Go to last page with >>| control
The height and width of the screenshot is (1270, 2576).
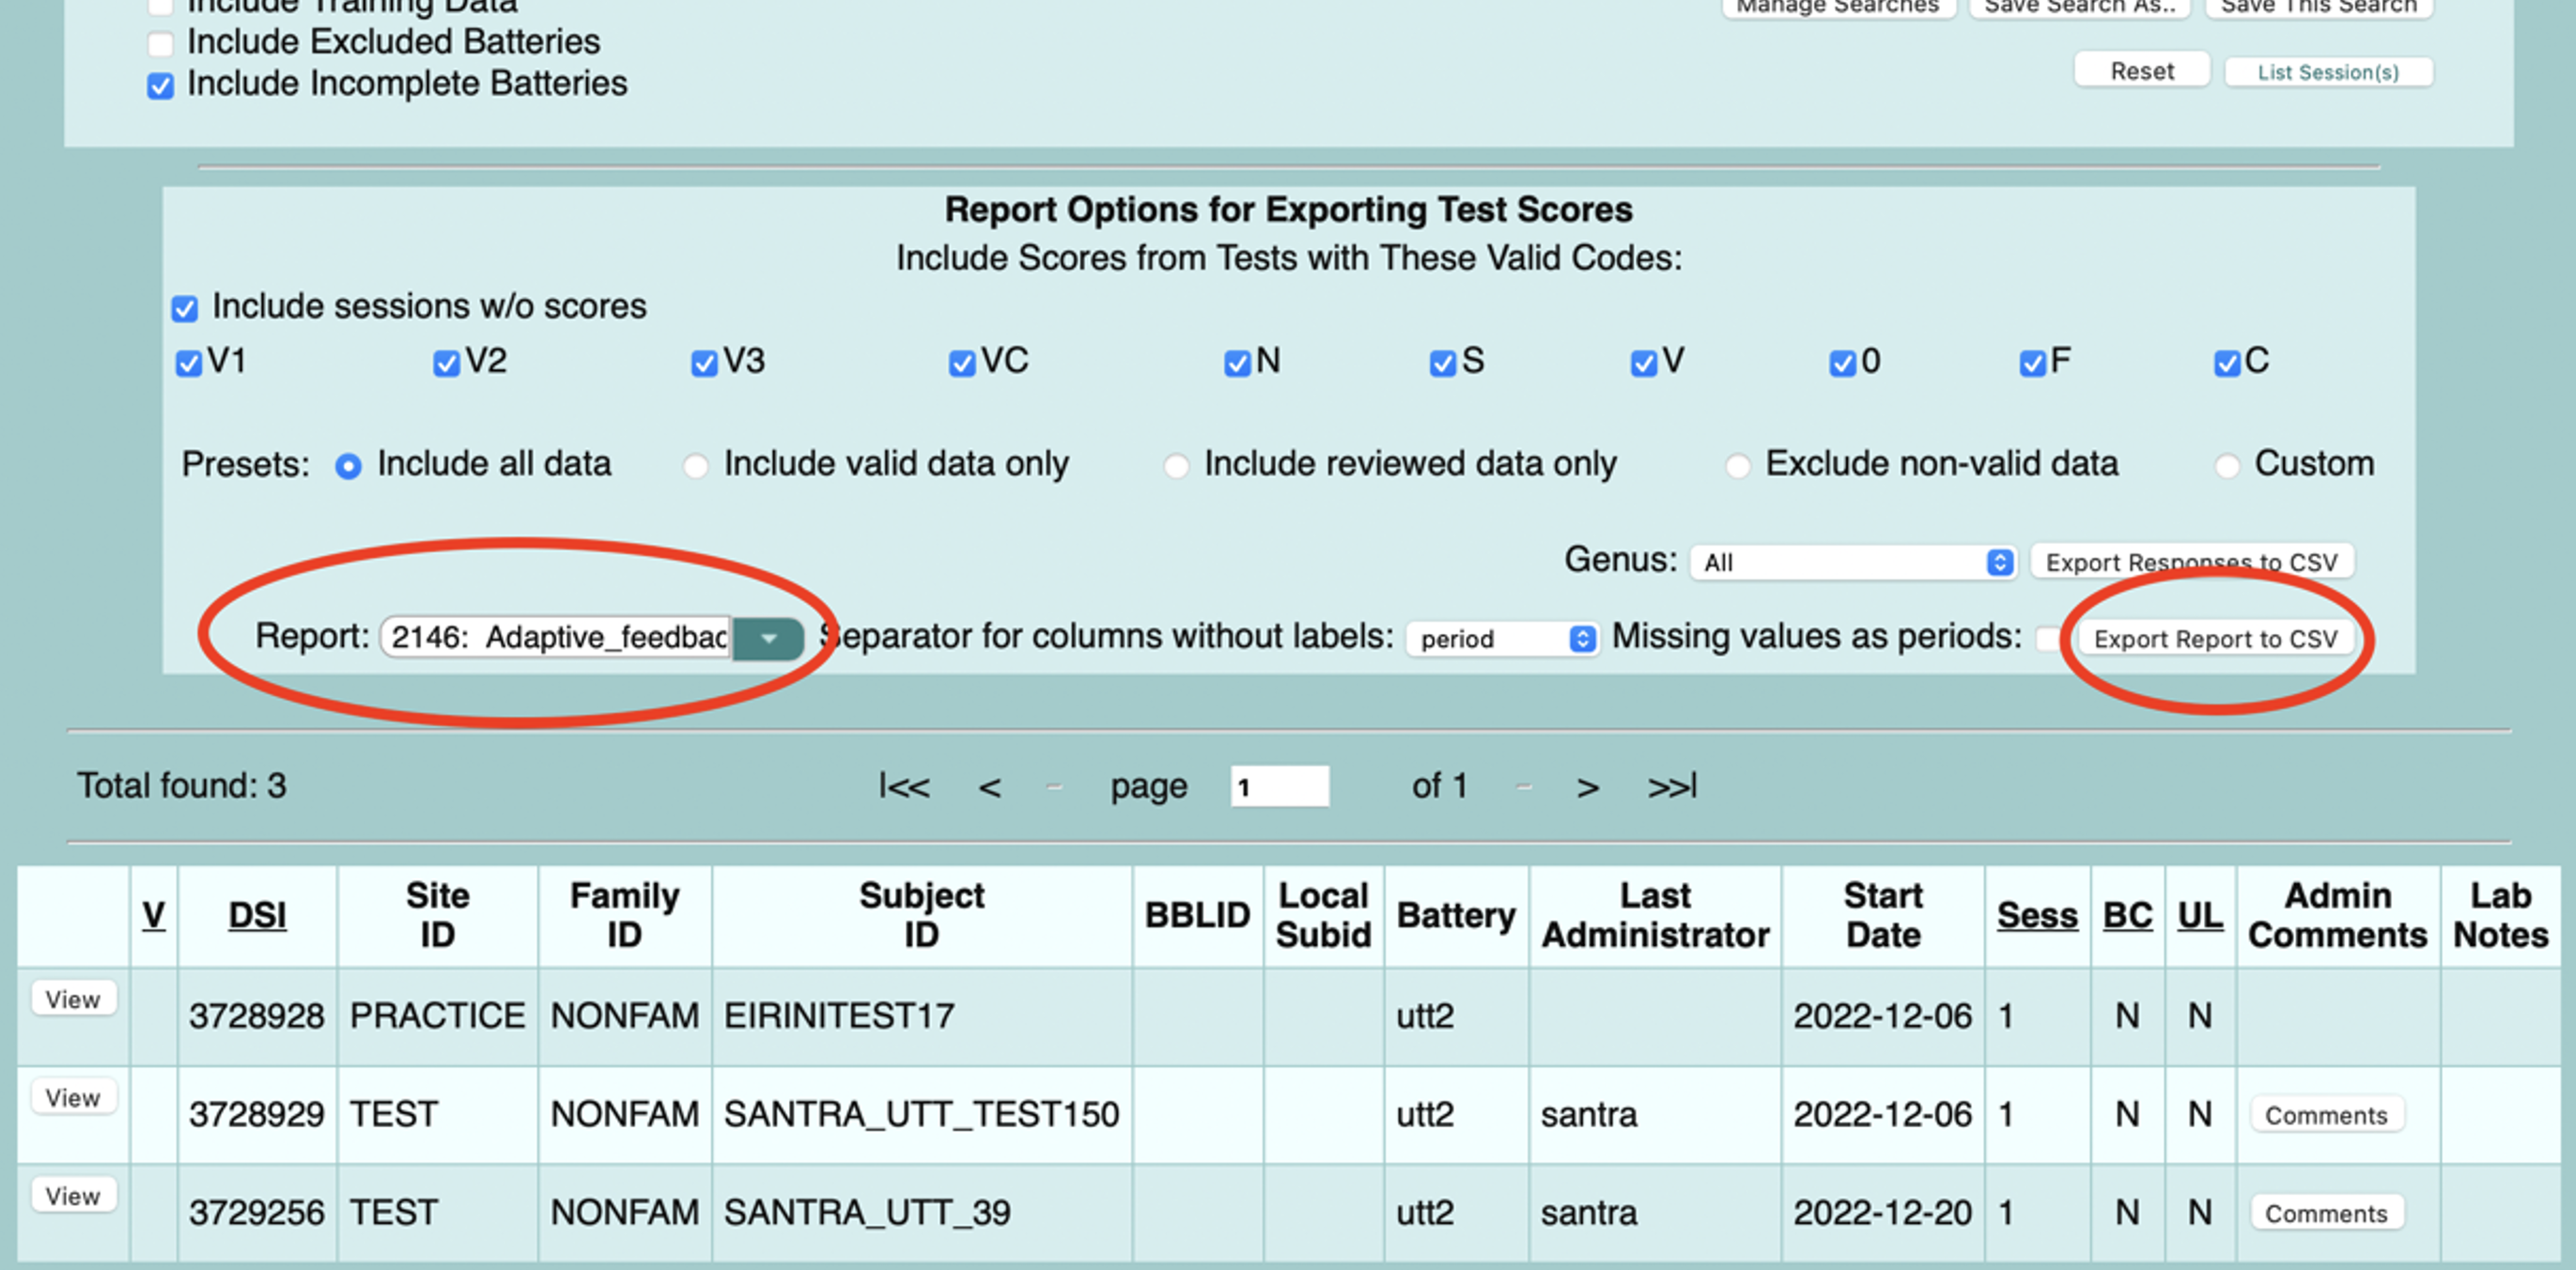1672,787
